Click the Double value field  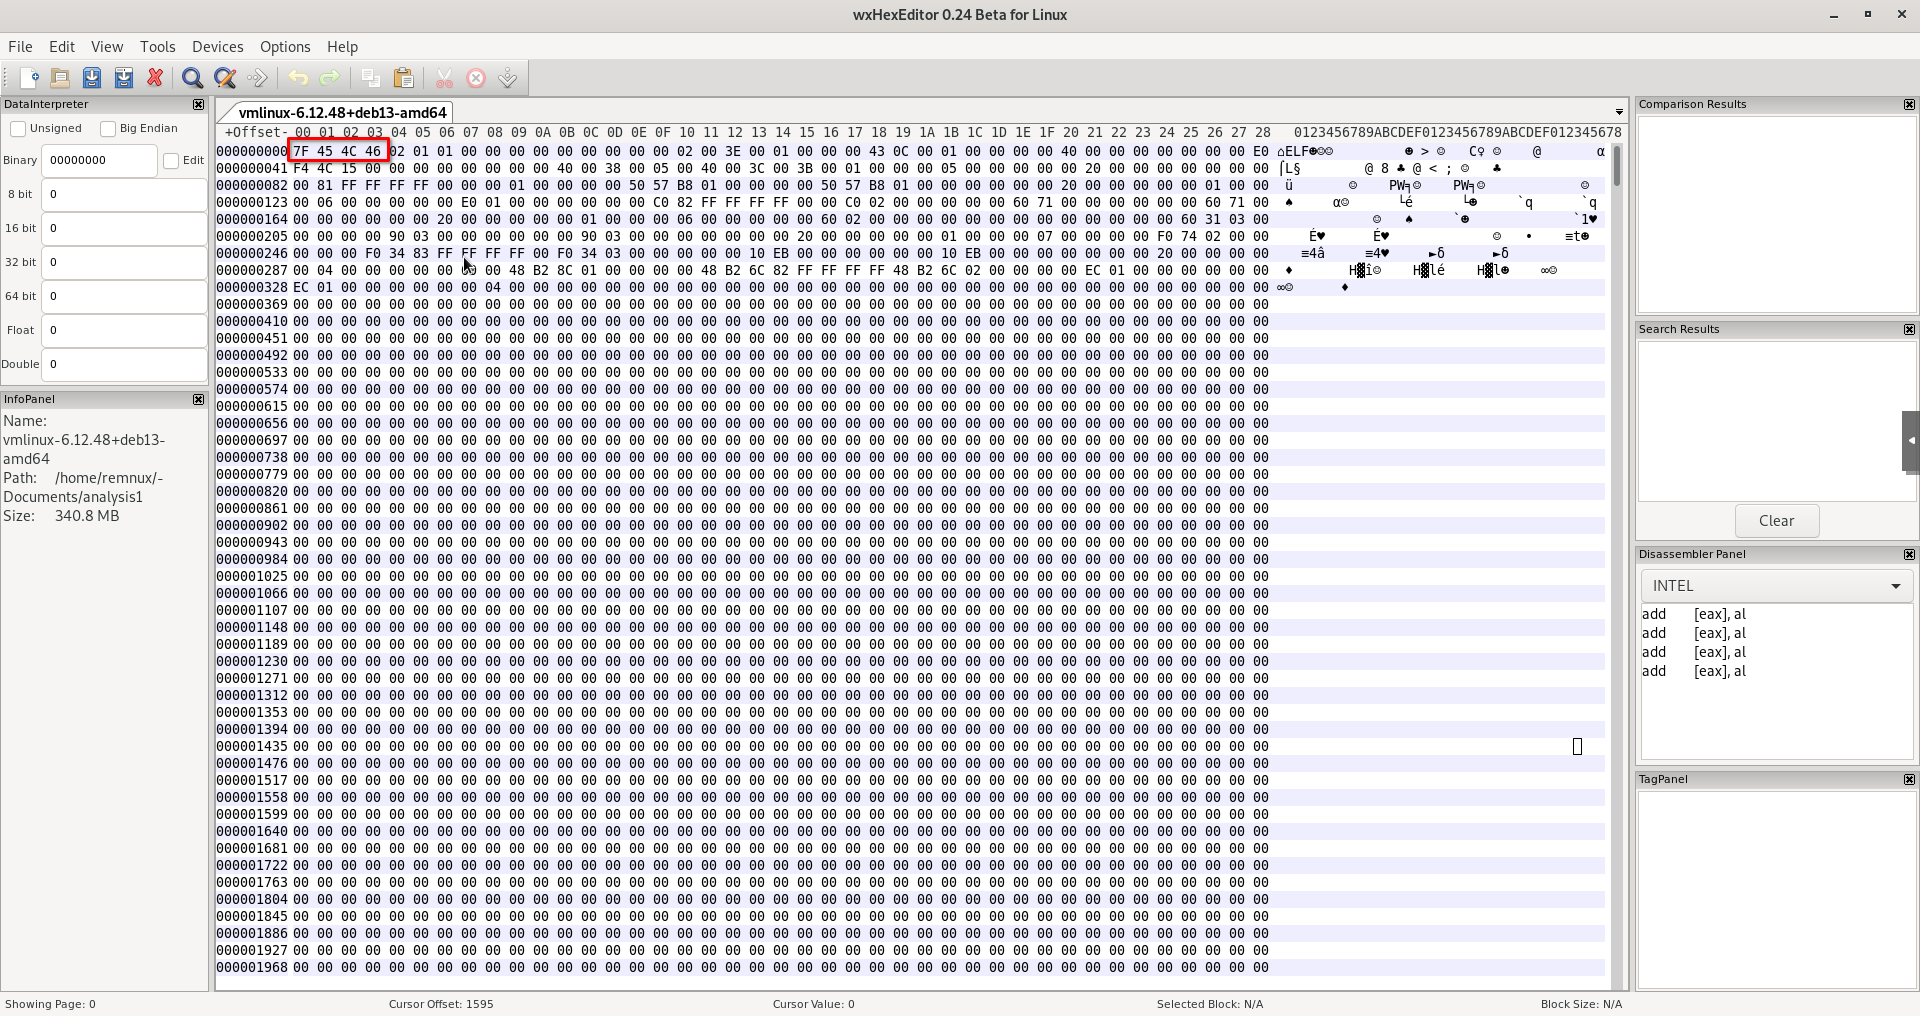(x=124, y=365)
